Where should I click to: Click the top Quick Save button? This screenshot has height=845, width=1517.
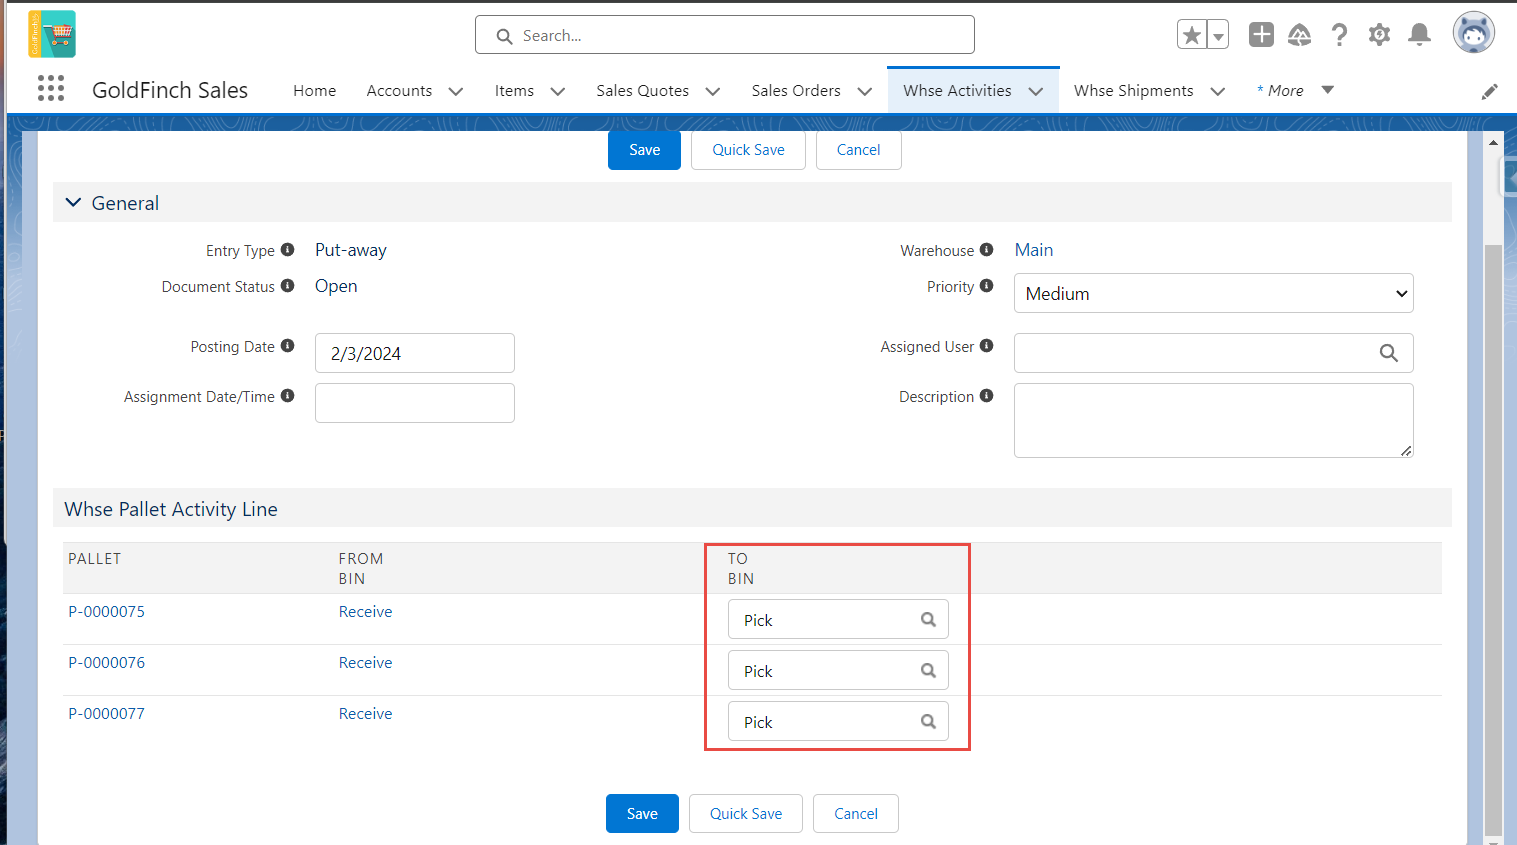[x=748, y=150]
